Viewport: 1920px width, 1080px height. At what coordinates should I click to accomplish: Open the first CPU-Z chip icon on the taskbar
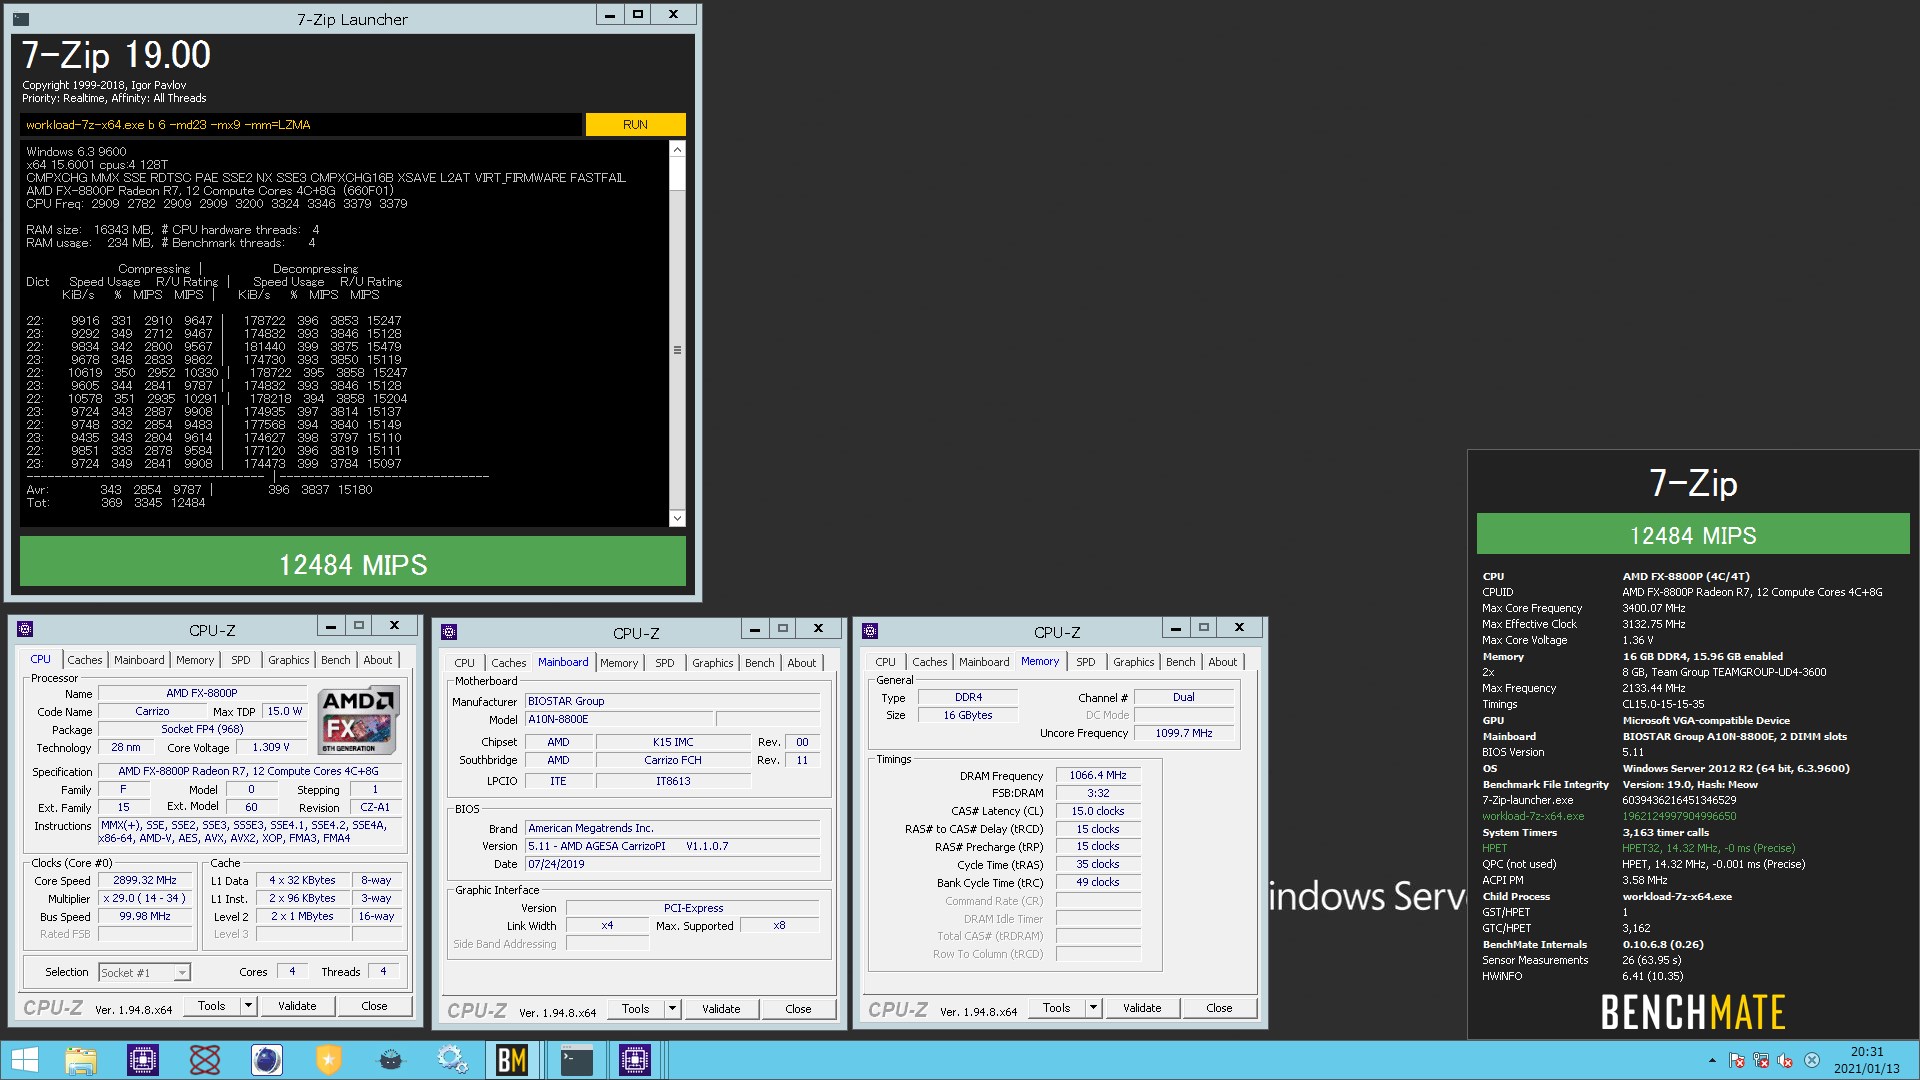(x=143, y=1060)
